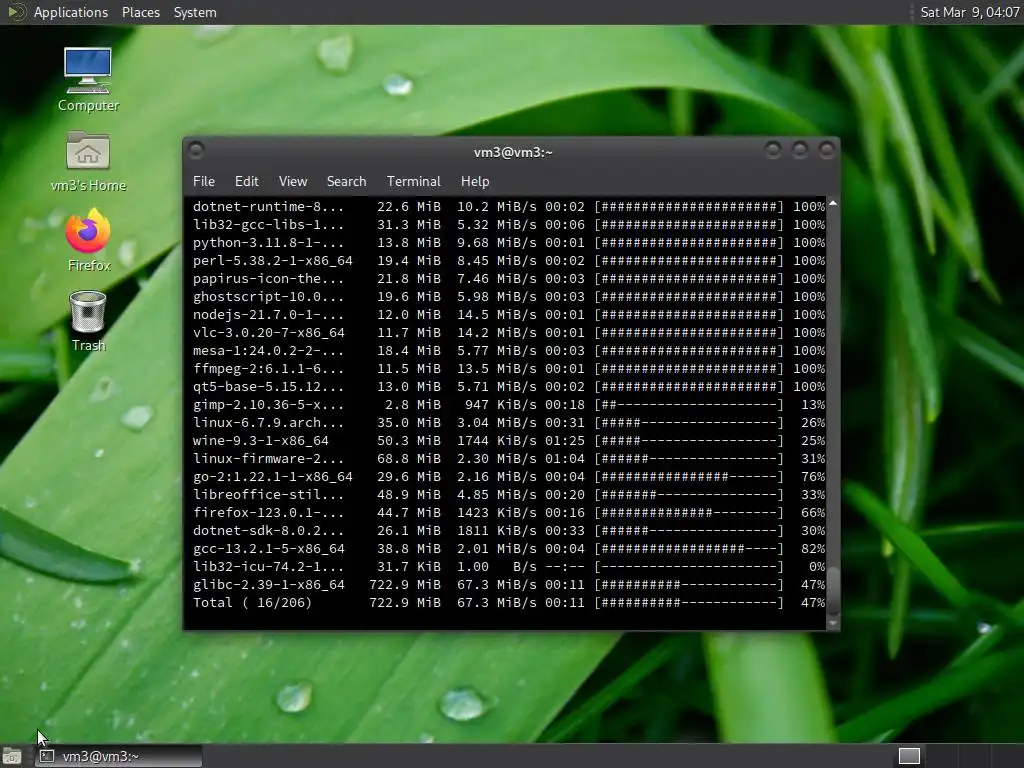Viewport: 1024px width, 768px height.
Task: Open the terminal Search menu
Action: [x=346, y=181]
